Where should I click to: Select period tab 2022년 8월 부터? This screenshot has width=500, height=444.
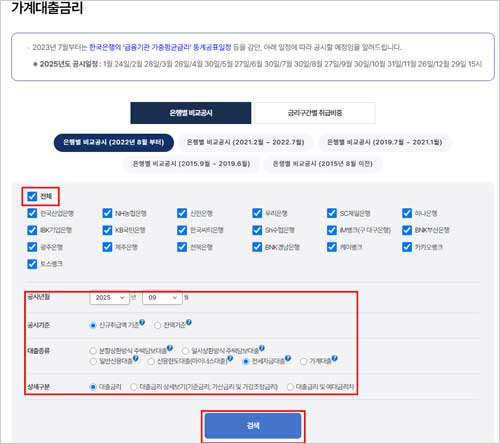(x=114, y=143)
